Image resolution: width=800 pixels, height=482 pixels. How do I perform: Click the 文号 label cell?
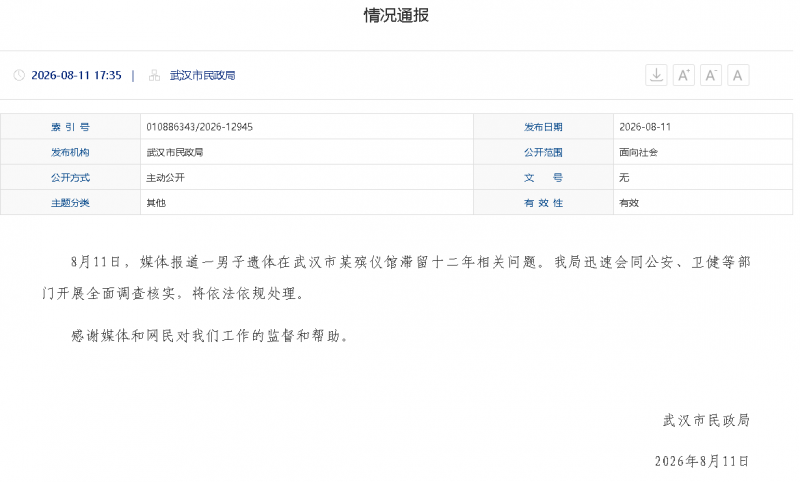click(543, 177)
